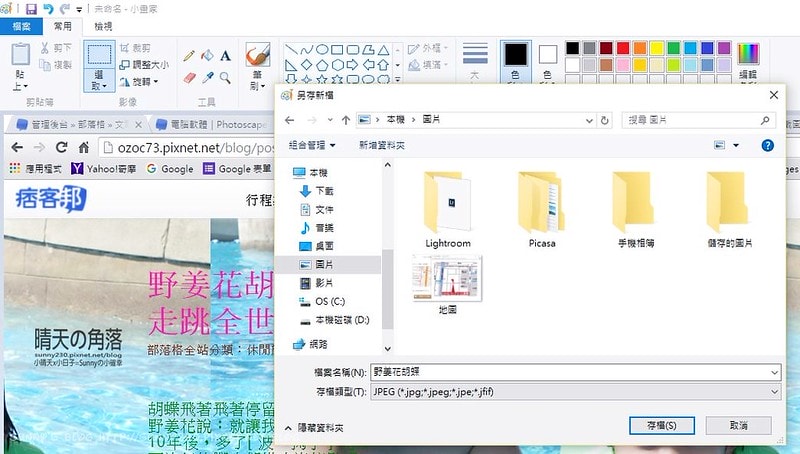This screenshot has width=800, height=454.
Task: Select the fill bucket tool
Action: (207, 56)
